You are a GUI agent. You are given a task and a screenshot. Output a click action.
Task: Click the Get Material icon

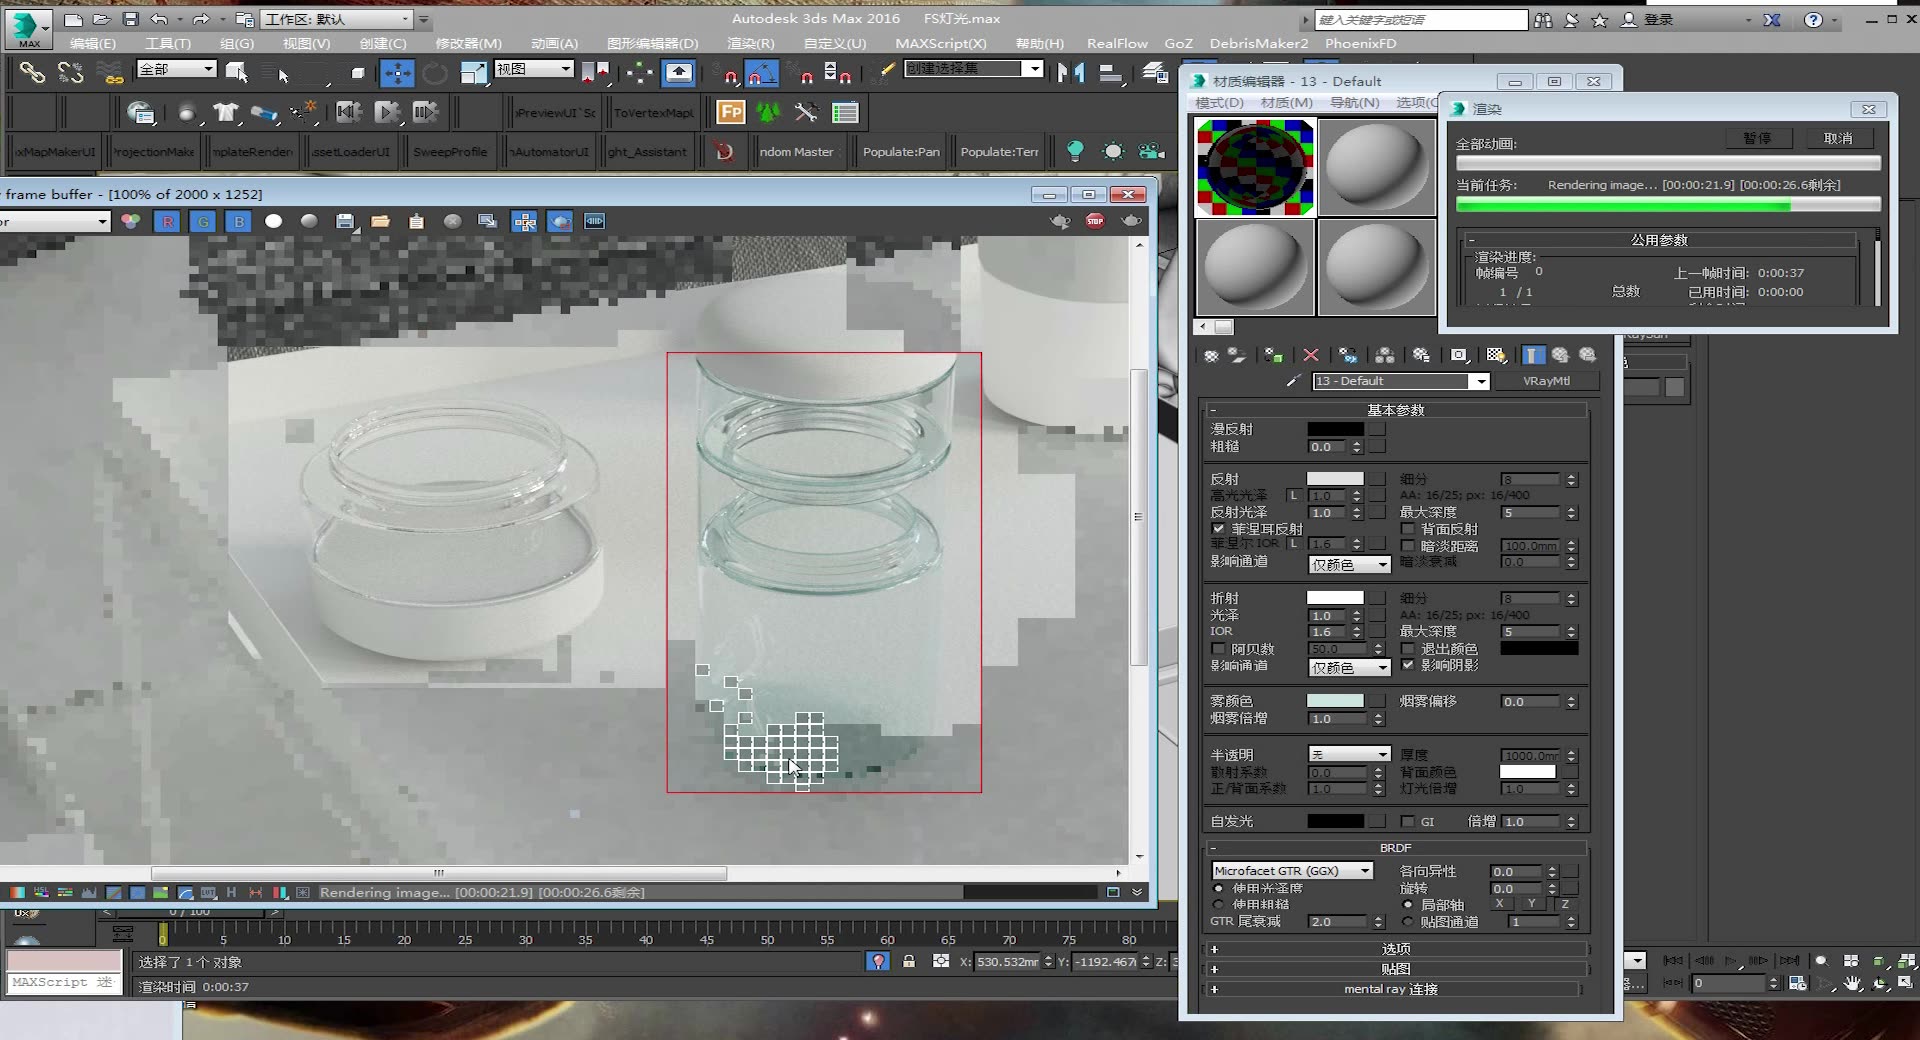point(1211,355)
